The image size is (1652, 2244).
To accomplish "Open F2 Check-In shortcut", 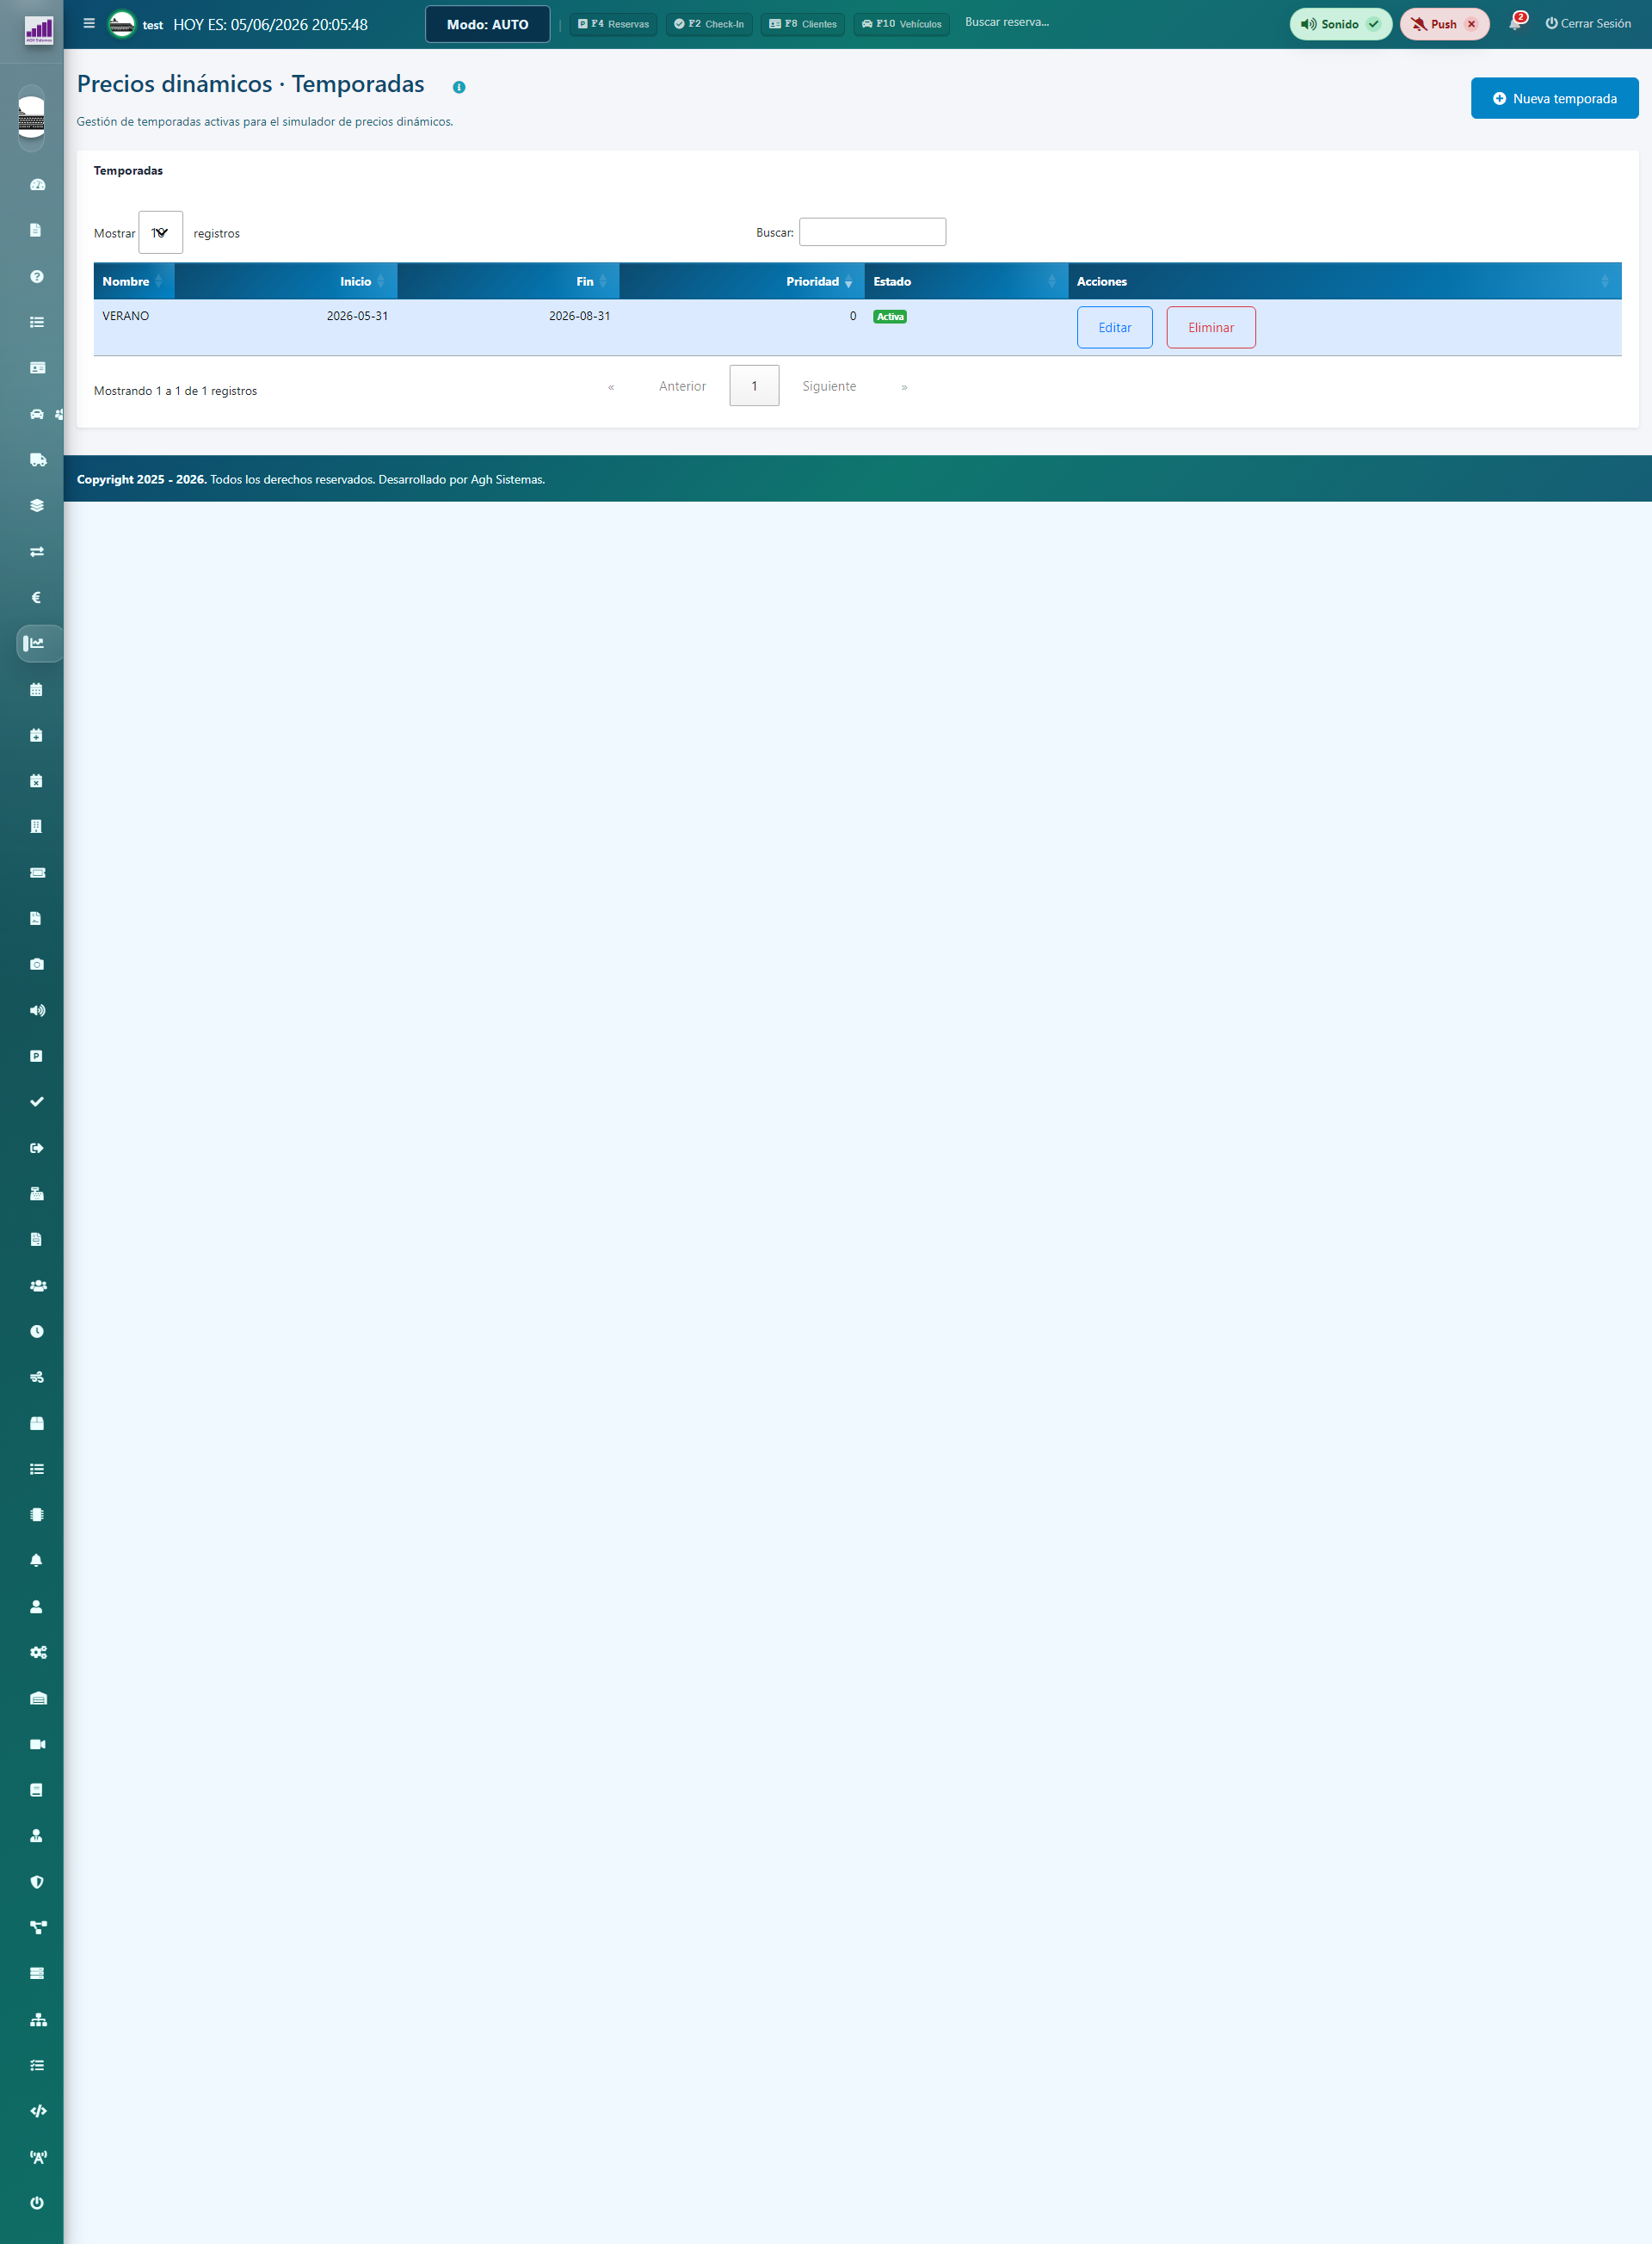I will click(x=709, y=24).
